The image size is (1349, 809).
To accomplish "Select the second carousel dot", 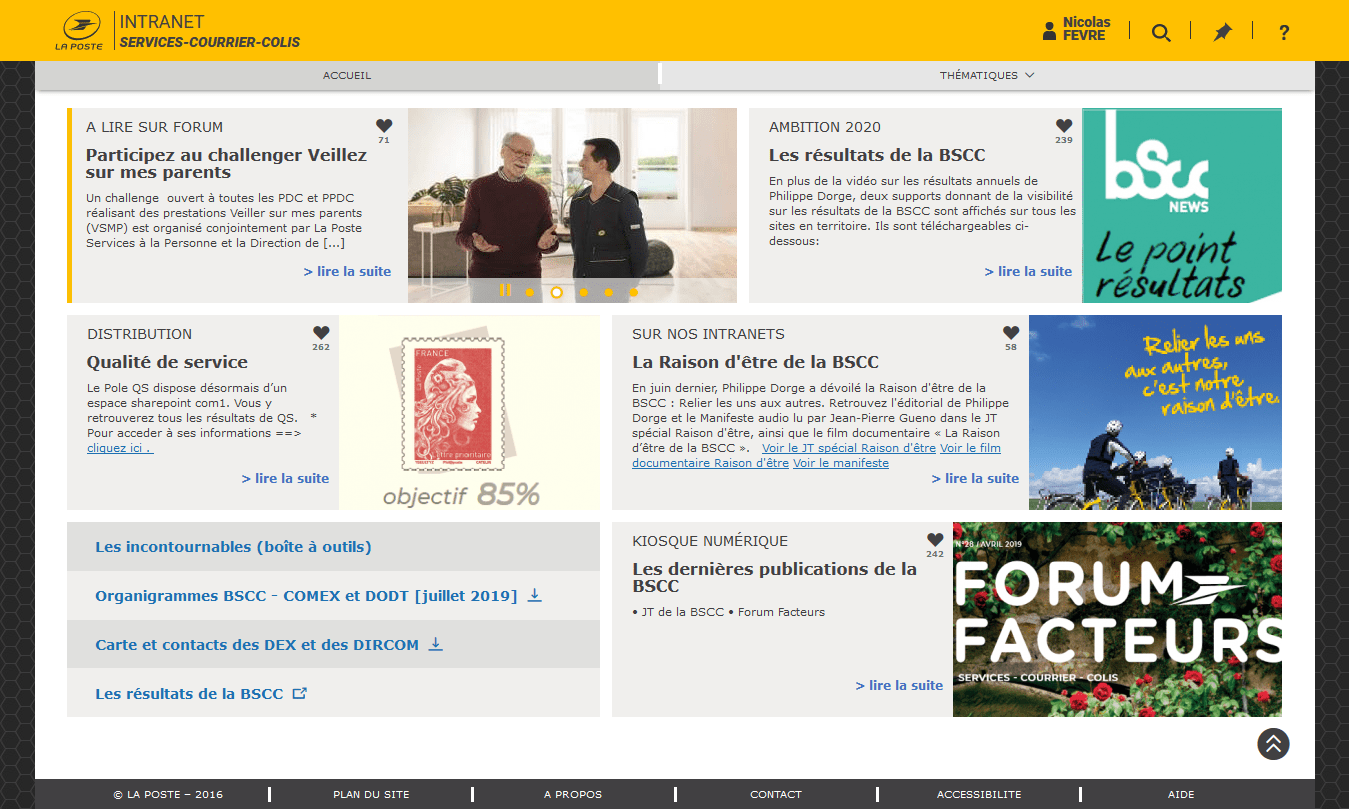I will click(x=557, y=293).
